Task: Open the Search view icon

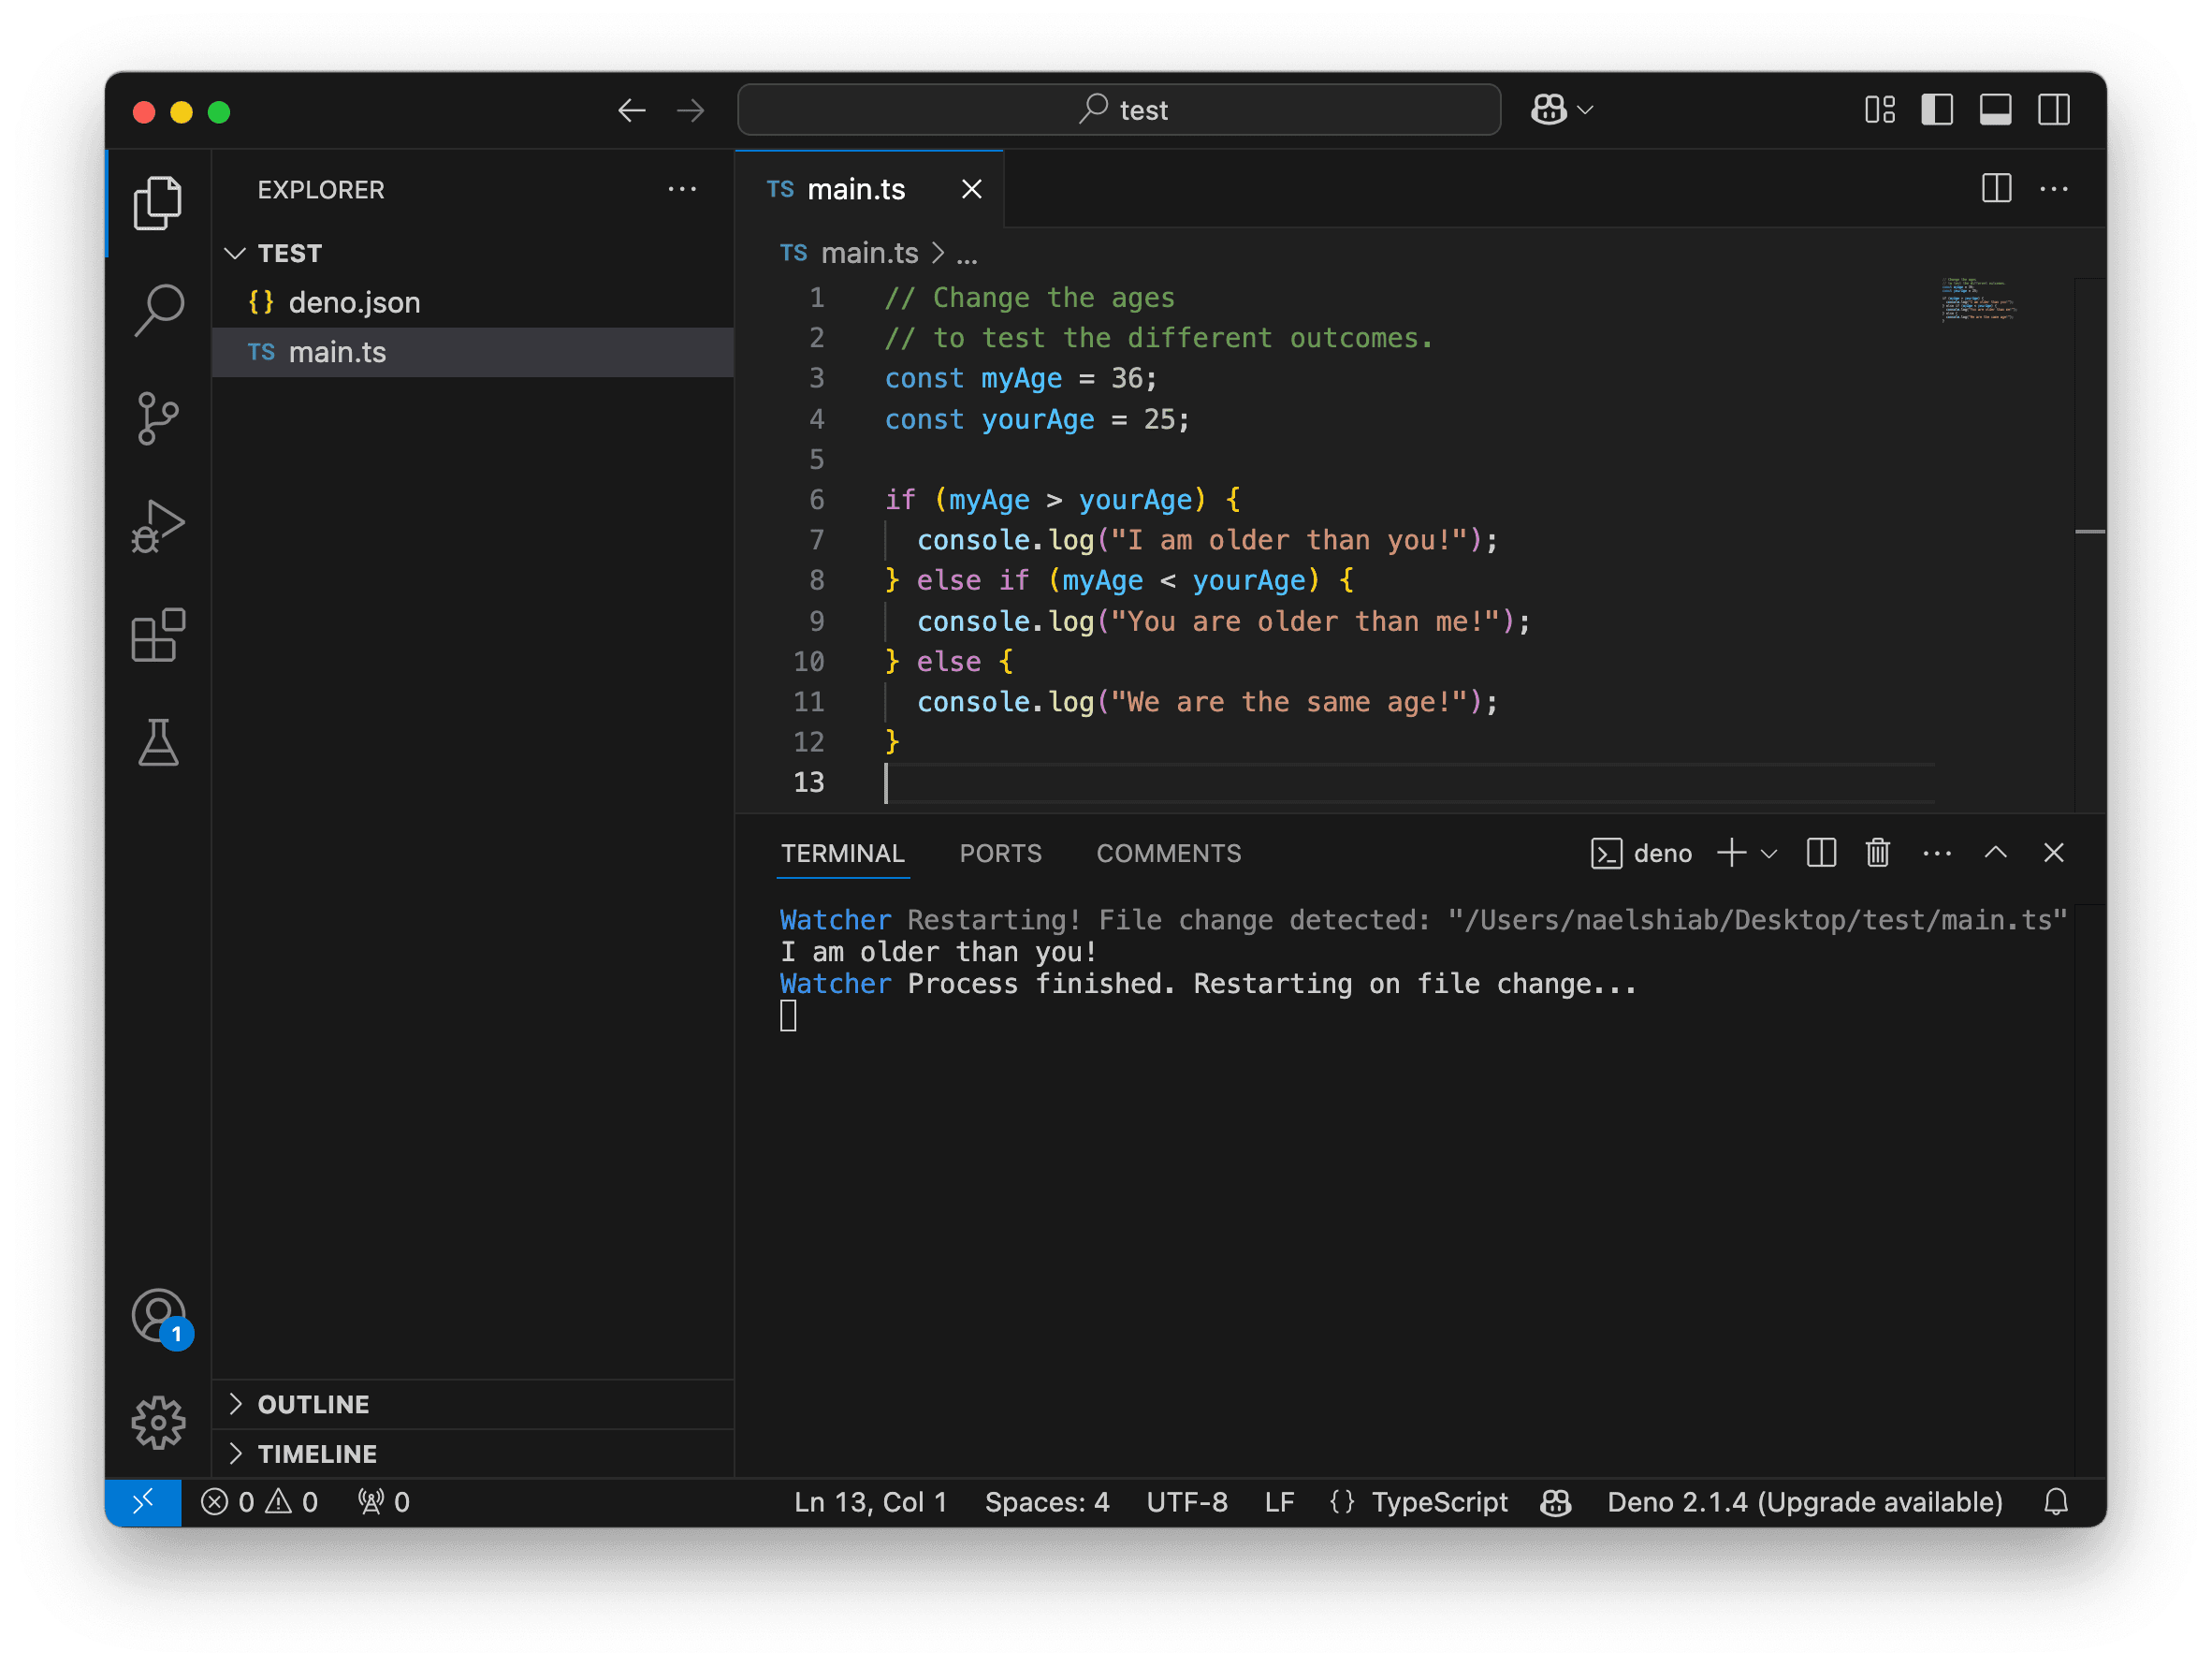Action: click(158, 311)
